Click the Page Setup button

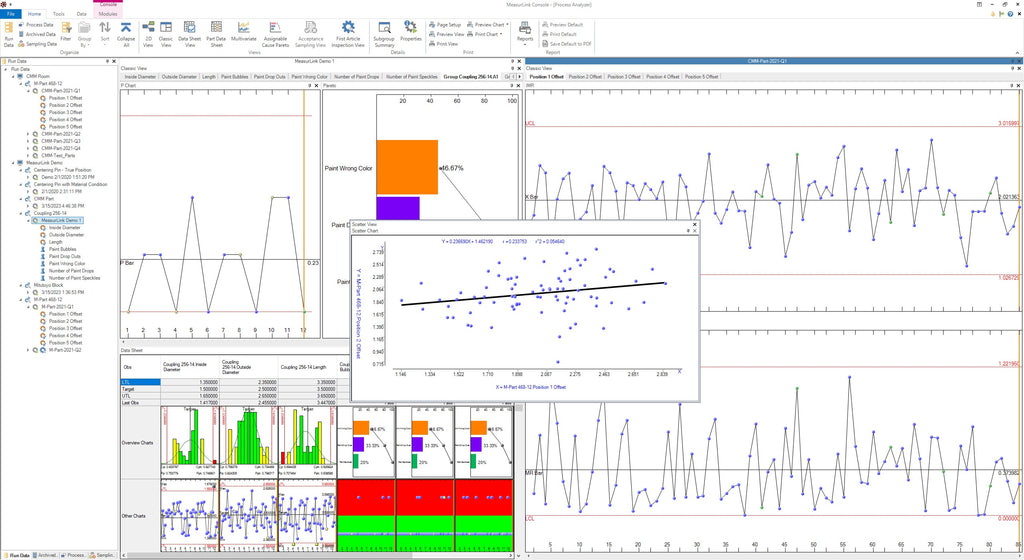[448, 24]
